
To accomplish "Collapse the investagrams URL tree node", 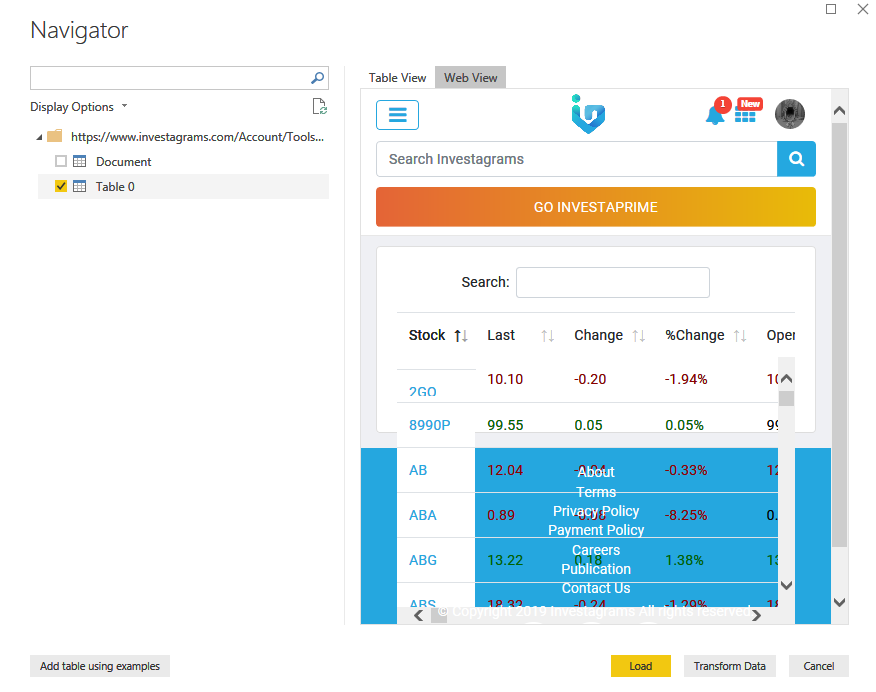I will tap(39, 137).
